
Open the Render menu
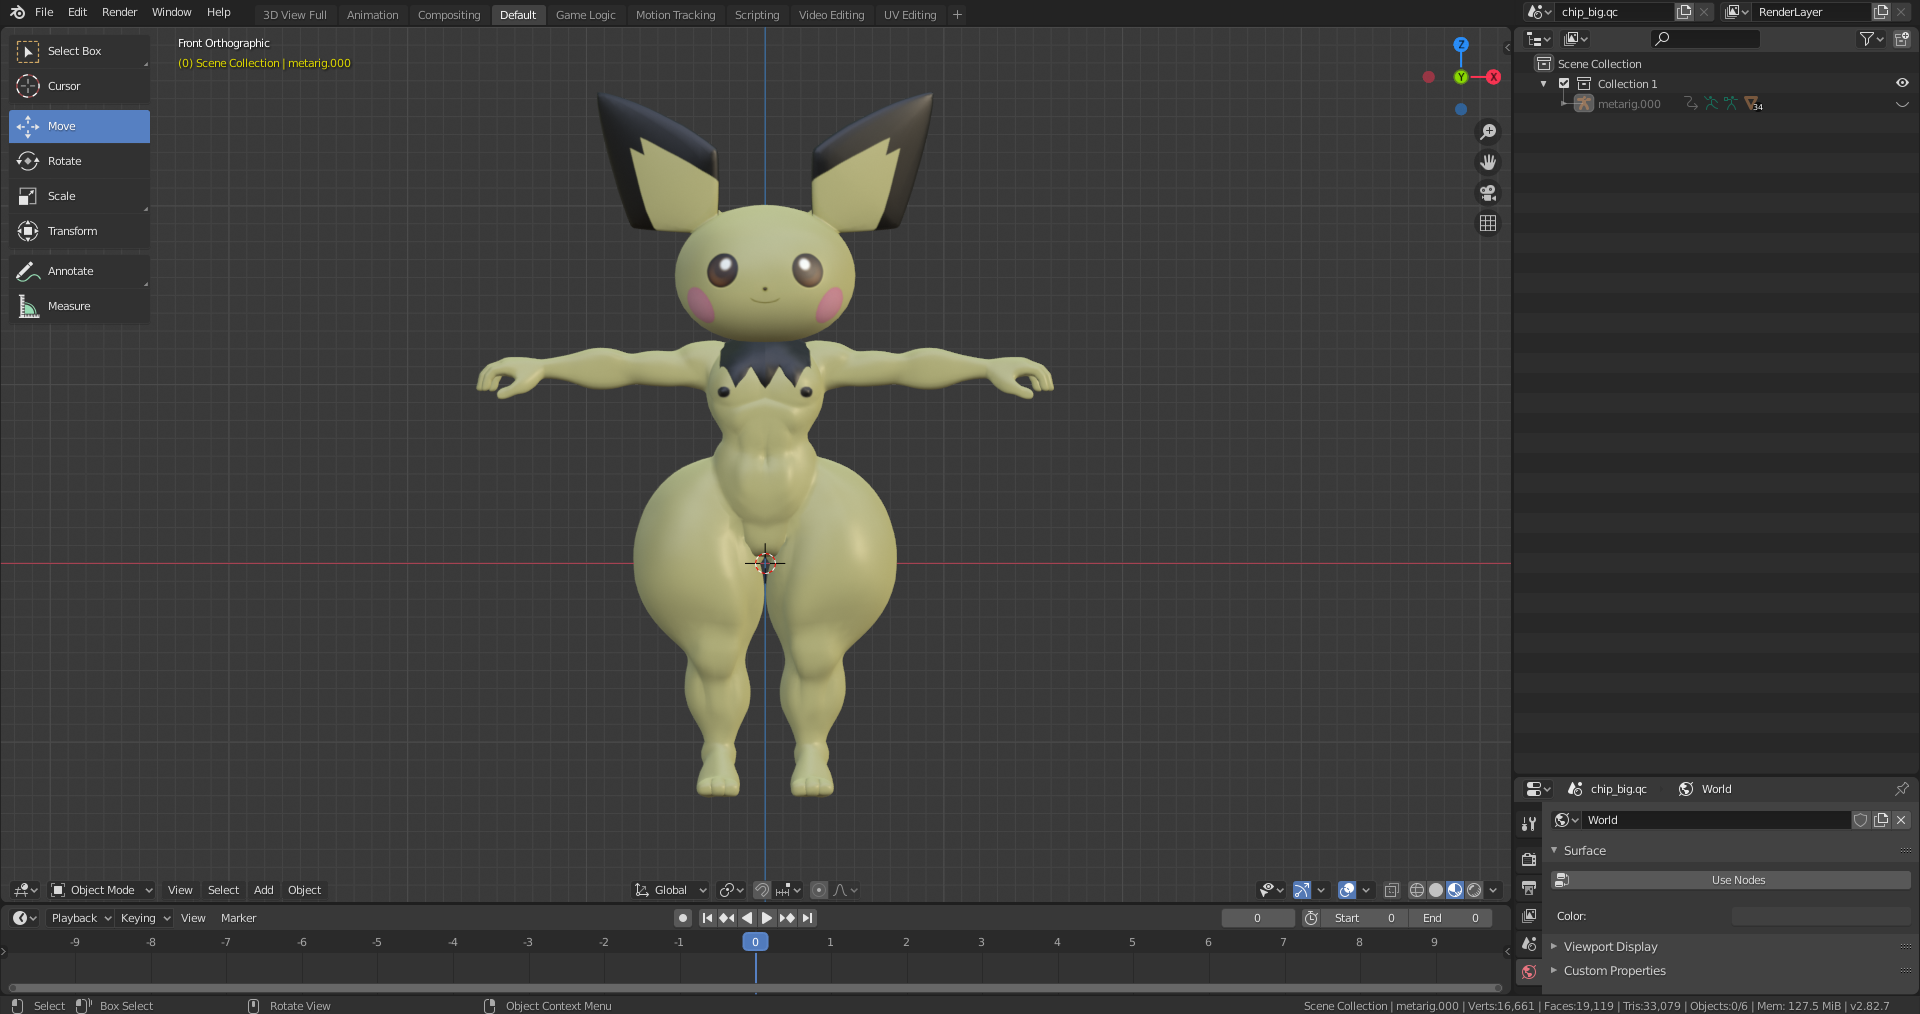point(119,12)
